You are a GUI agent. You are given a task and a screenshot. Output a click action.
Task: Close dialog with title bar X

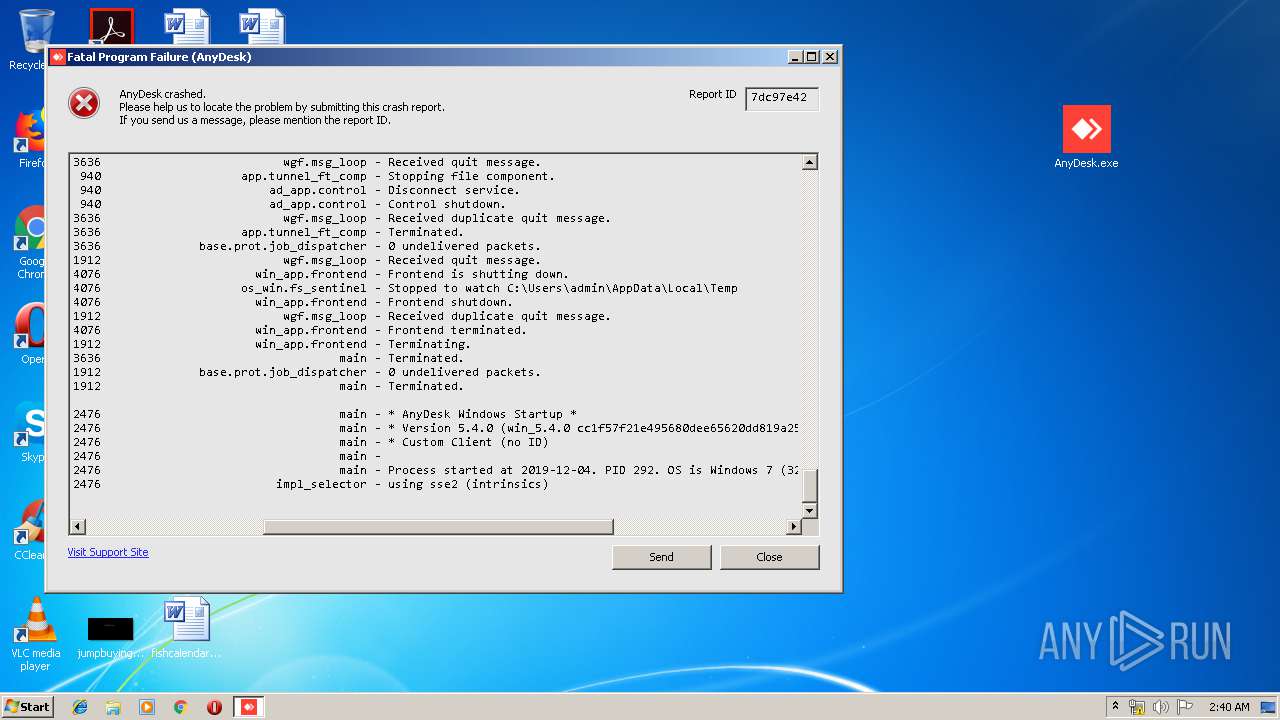pyautogui.click(x=829, y=57)
